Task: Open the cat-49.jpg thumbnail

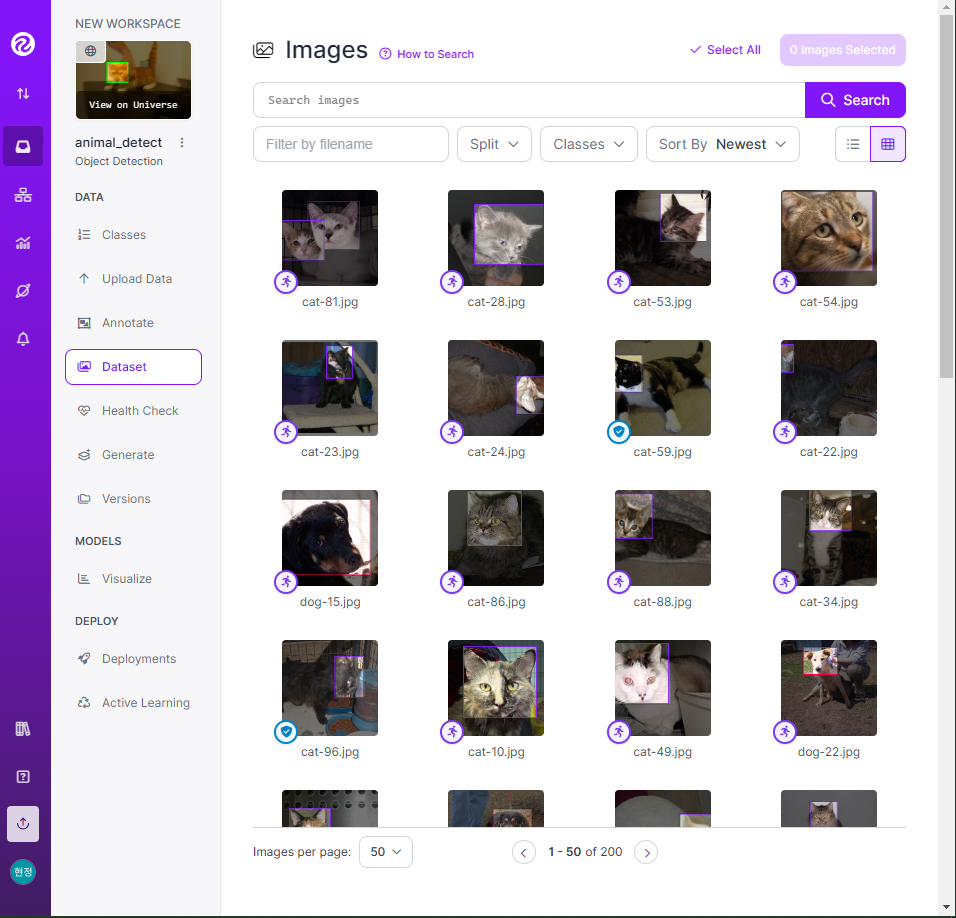Action: (x=663, y=688)
